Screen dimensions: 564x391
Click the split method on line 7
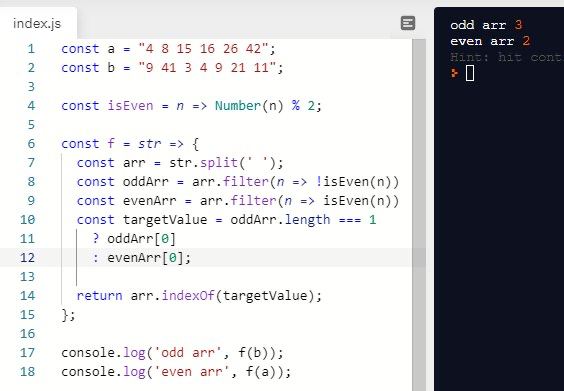pyautogui.click(x=219, y=163)
